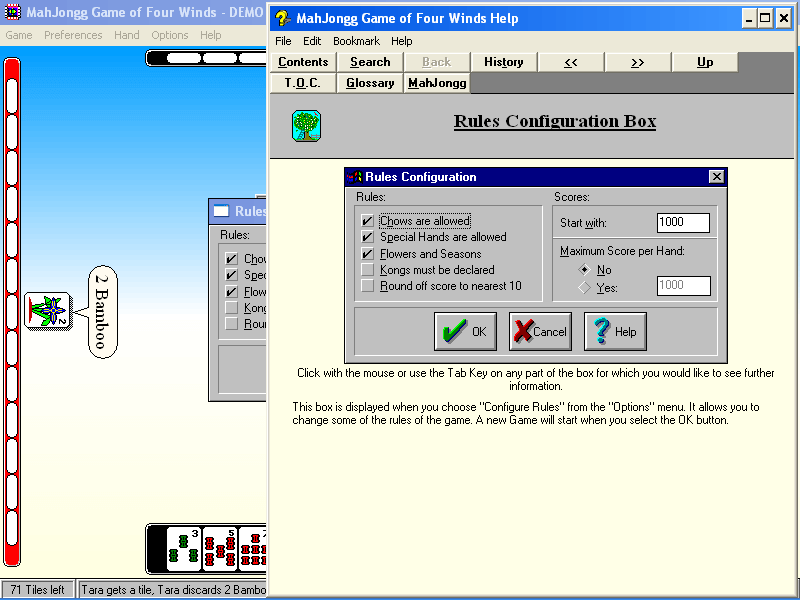Select the 3 Bamboo tile in hand
This screenshot has width=800, height=600.
(184, 548)
